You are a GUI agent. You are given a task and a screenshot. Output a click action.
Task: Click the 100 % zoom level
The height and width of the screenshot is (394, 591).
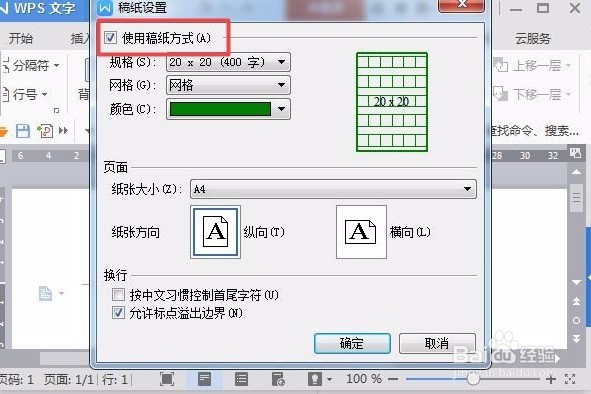pyautogui.click(x=364, y=379)
